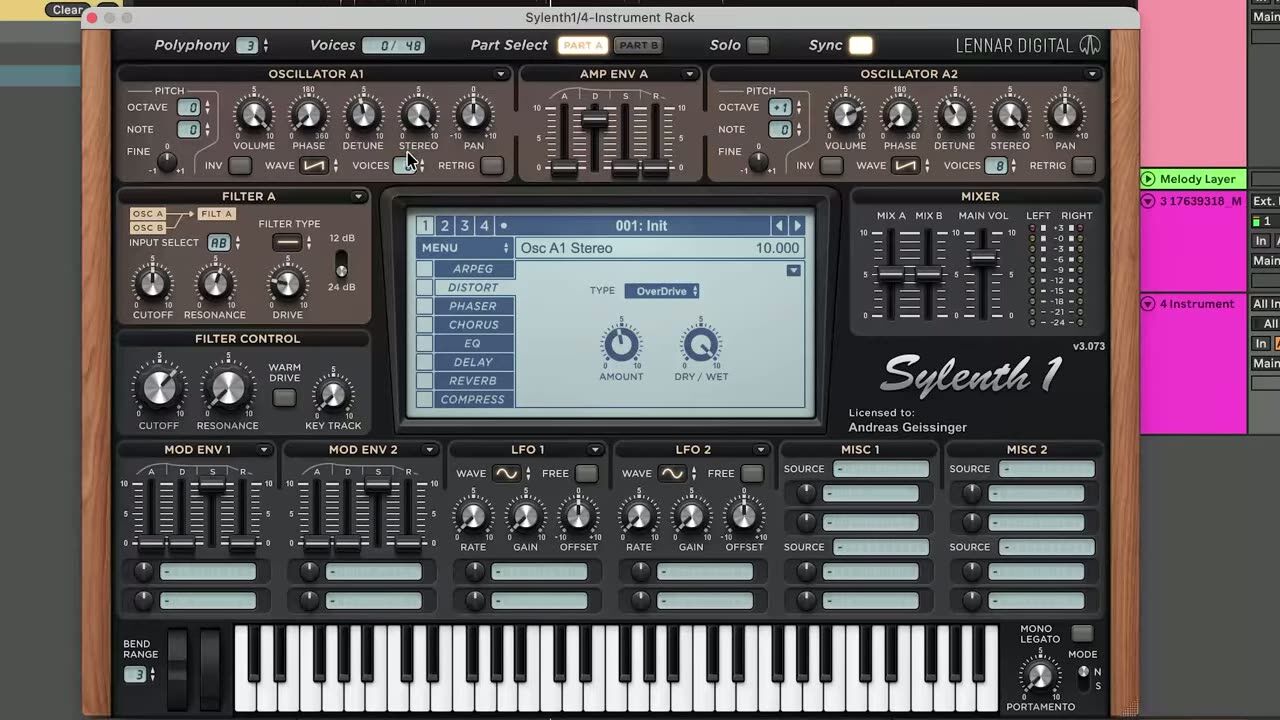The width and height of the screenshot is (1280, 720).
Task: Click Oscillator A1 waveform selector
Action: (314, 166)
